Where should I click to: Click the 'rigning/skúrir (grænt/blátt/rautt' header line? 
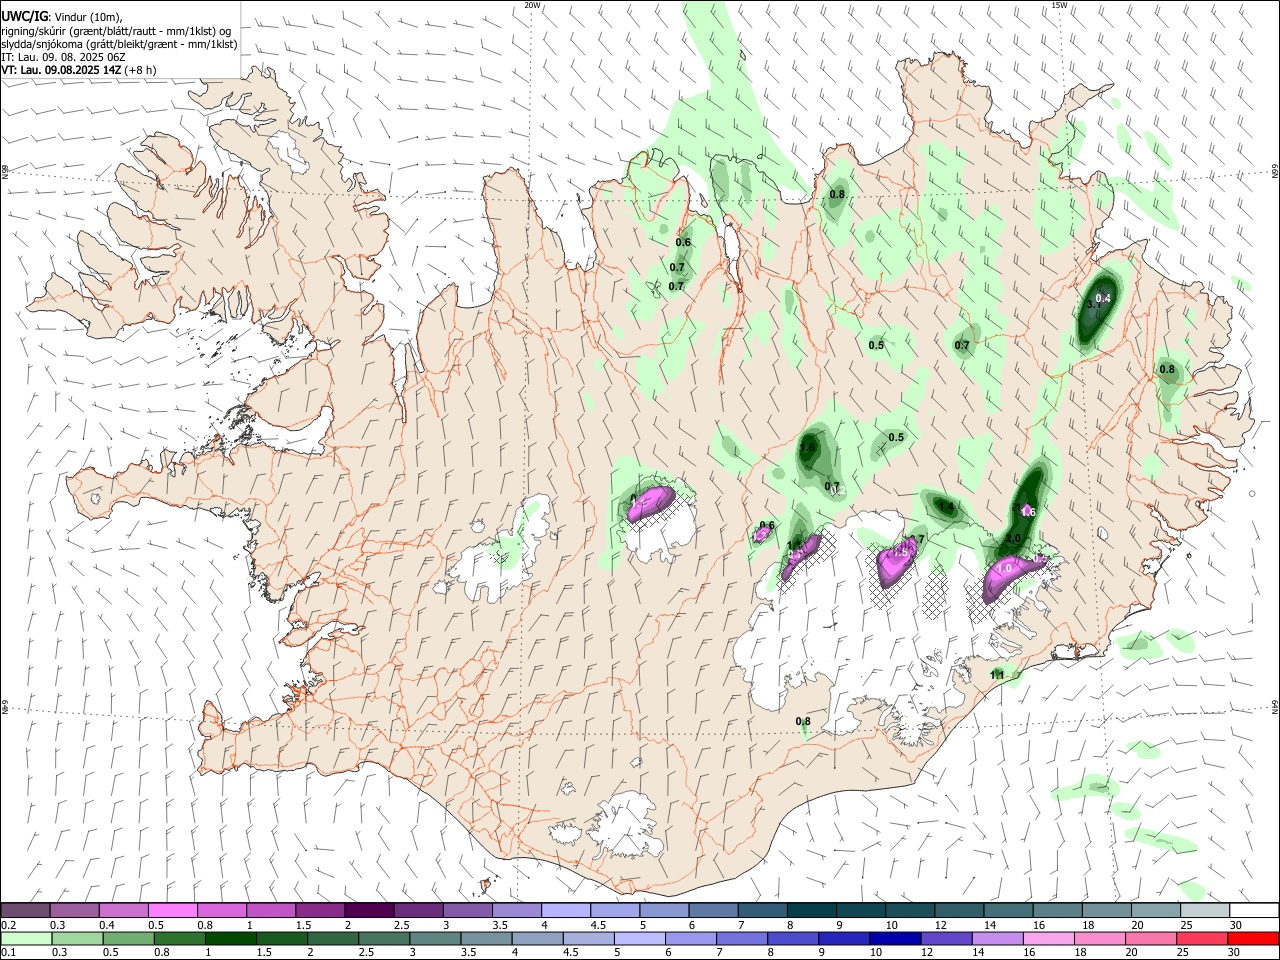pyautogui.click(x=116, y=30)
